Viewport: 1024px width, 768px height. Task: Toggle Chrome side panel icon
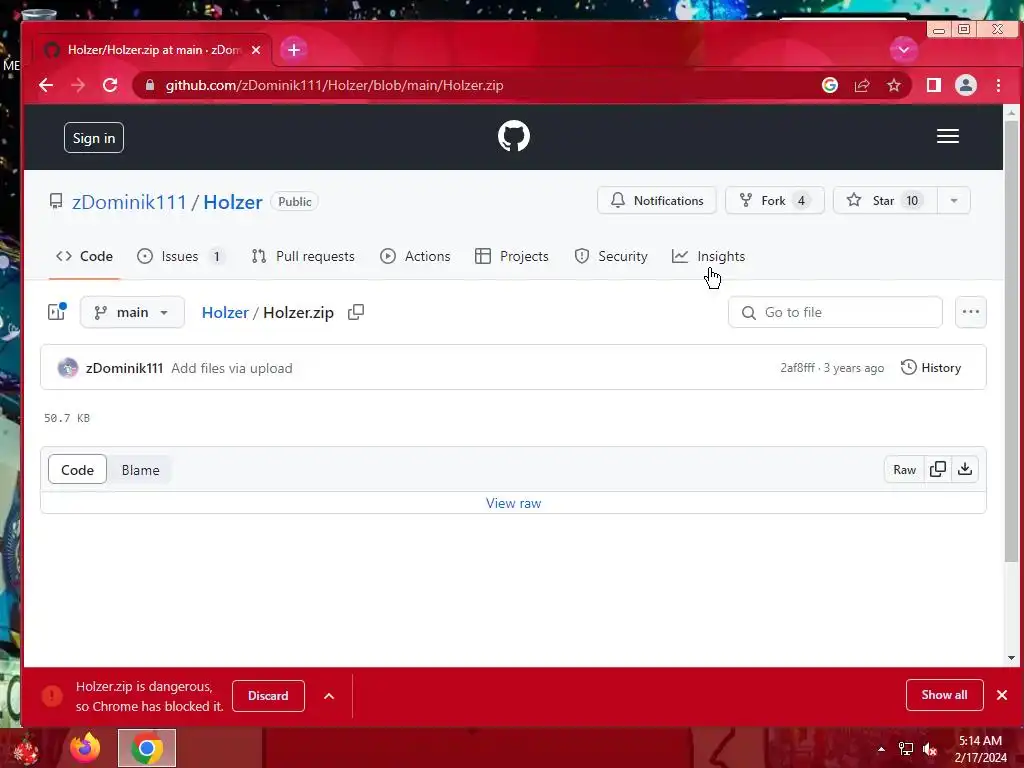point(934,85)
